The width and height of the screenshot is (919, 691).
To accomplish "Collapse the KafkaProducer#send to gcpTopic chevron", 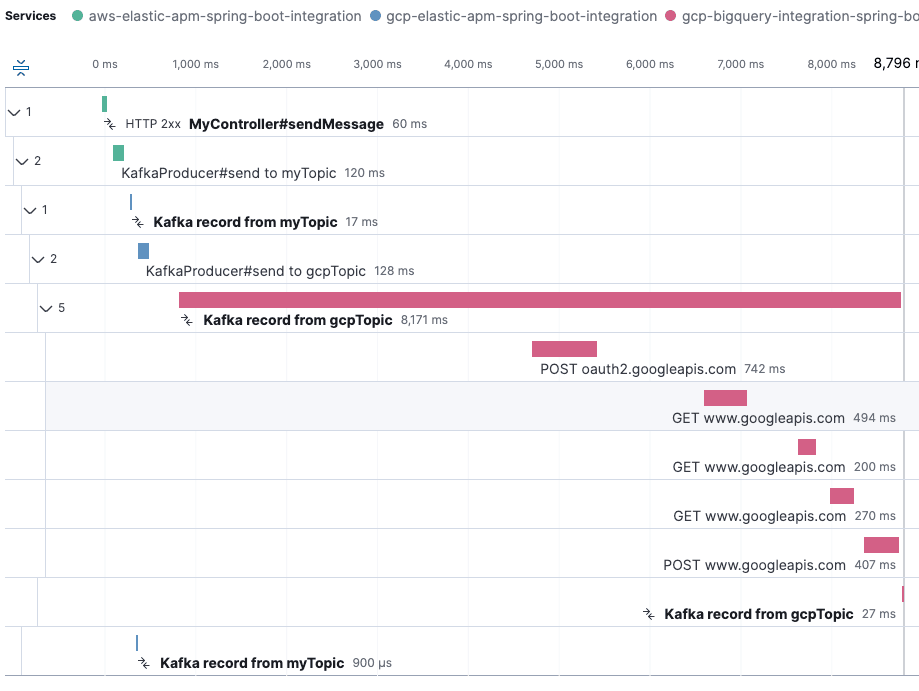I will [38, 259].
